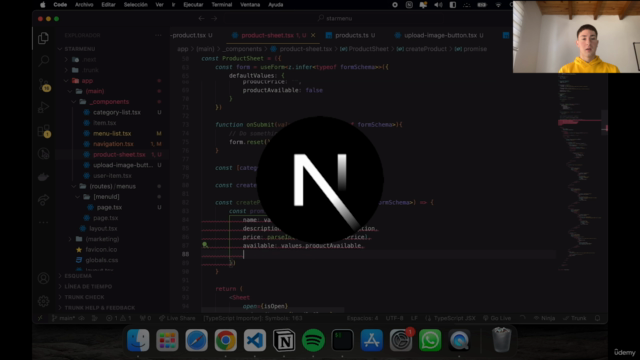Open the Accounts icon in the activity bar
Viewport: 640px width, 360px height.
tap(43, 278)
